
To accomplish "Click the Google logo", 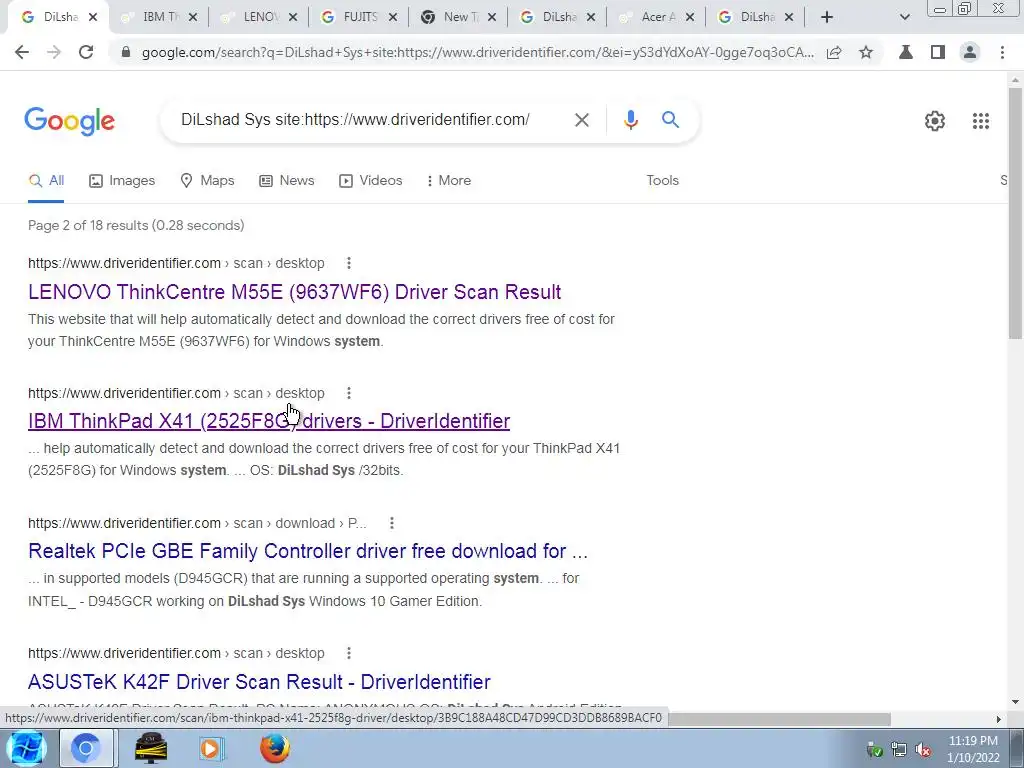I will point(69,121).
